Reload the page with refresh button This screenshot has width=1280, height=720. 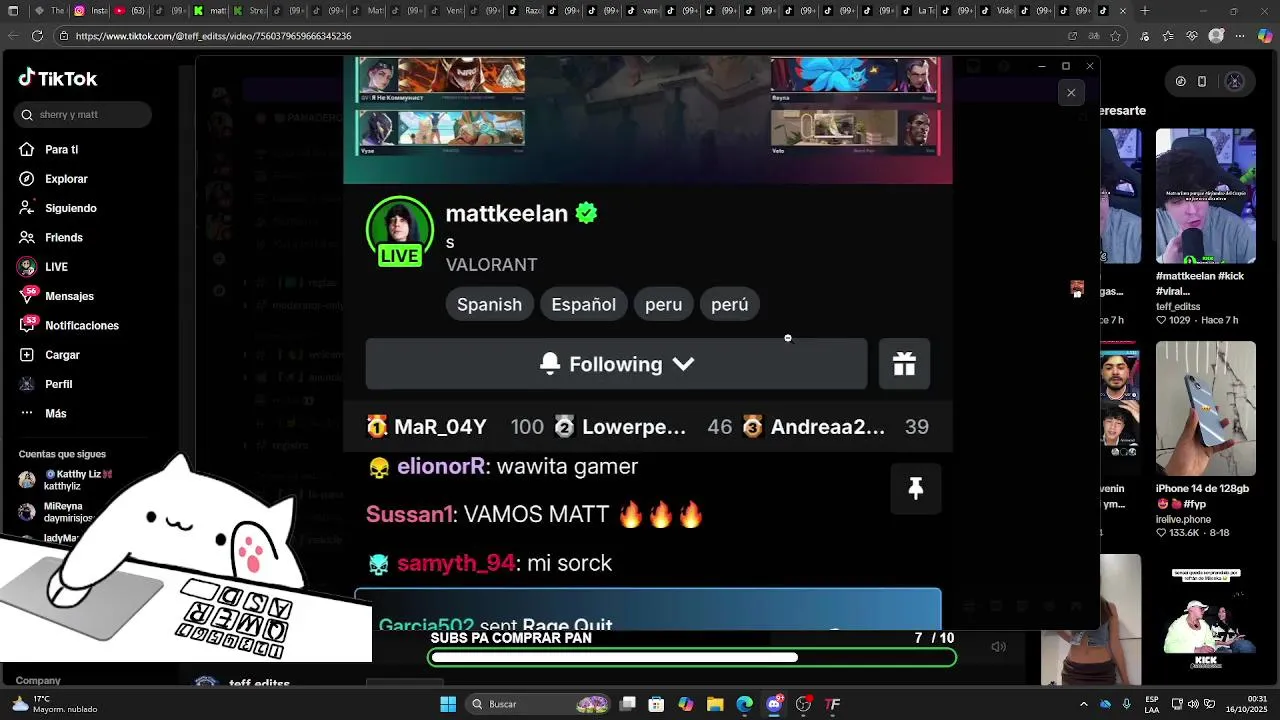coord(38,36)
